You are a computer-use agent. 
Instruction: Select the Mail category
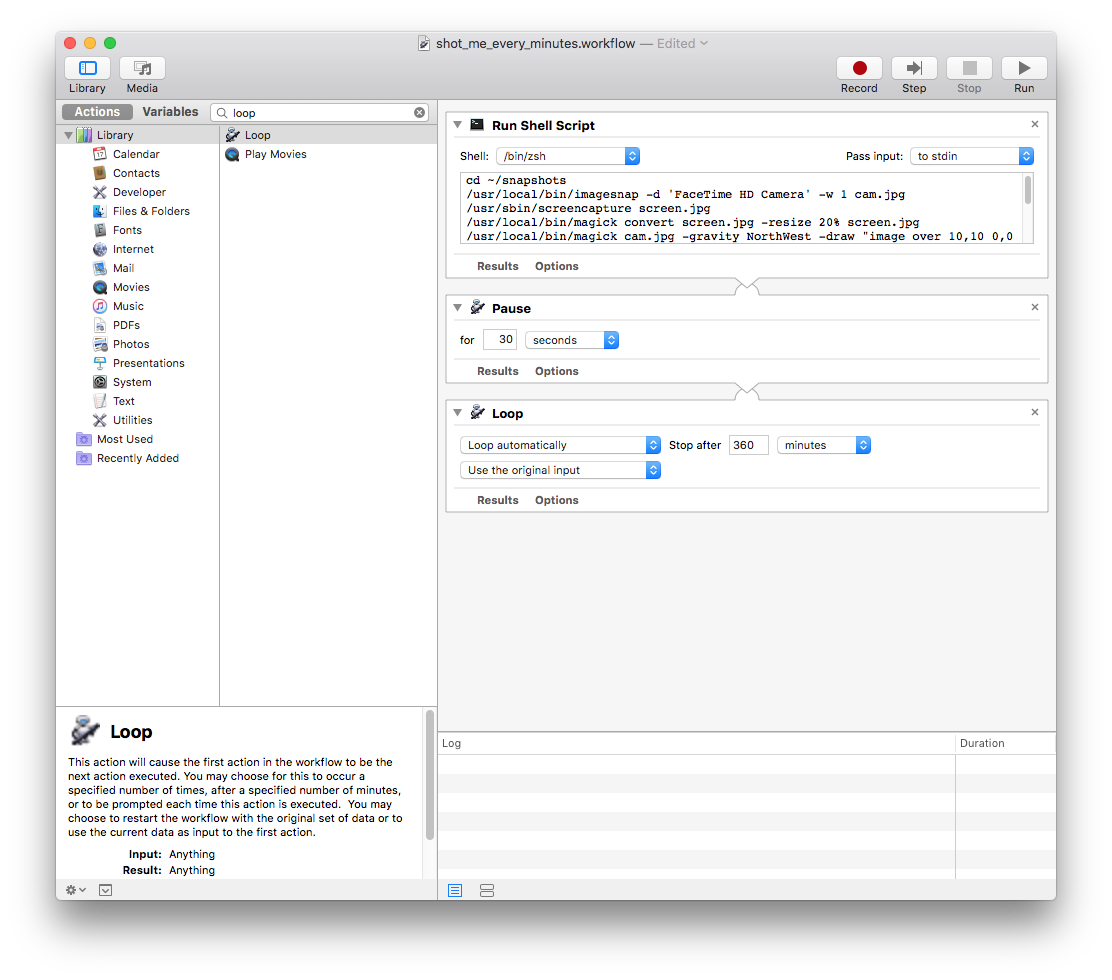tap(123, 268)
